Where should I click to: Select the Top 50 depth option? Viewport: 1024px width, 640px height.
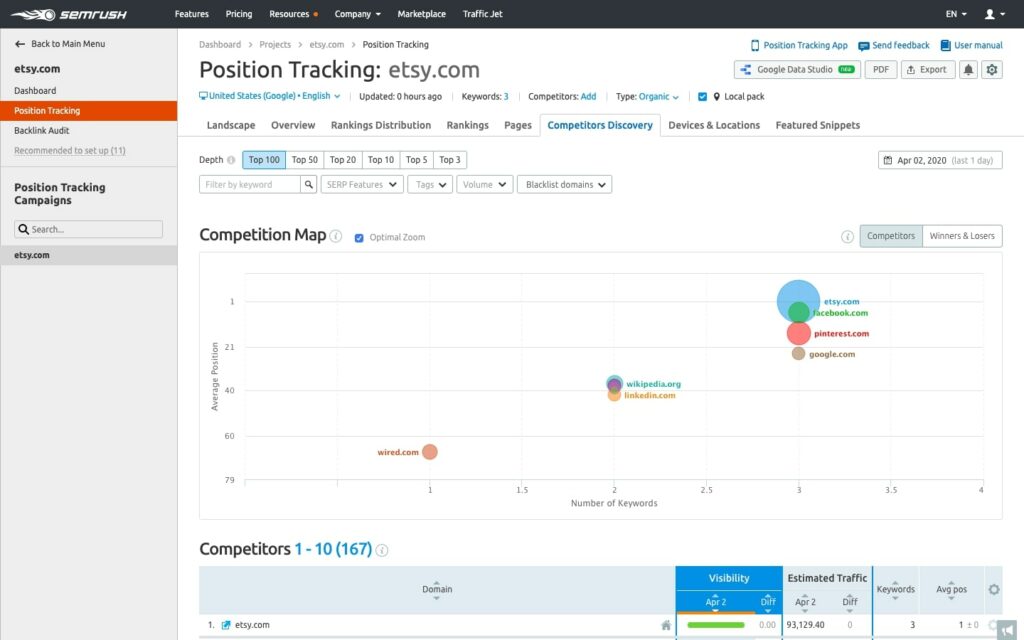304,160
